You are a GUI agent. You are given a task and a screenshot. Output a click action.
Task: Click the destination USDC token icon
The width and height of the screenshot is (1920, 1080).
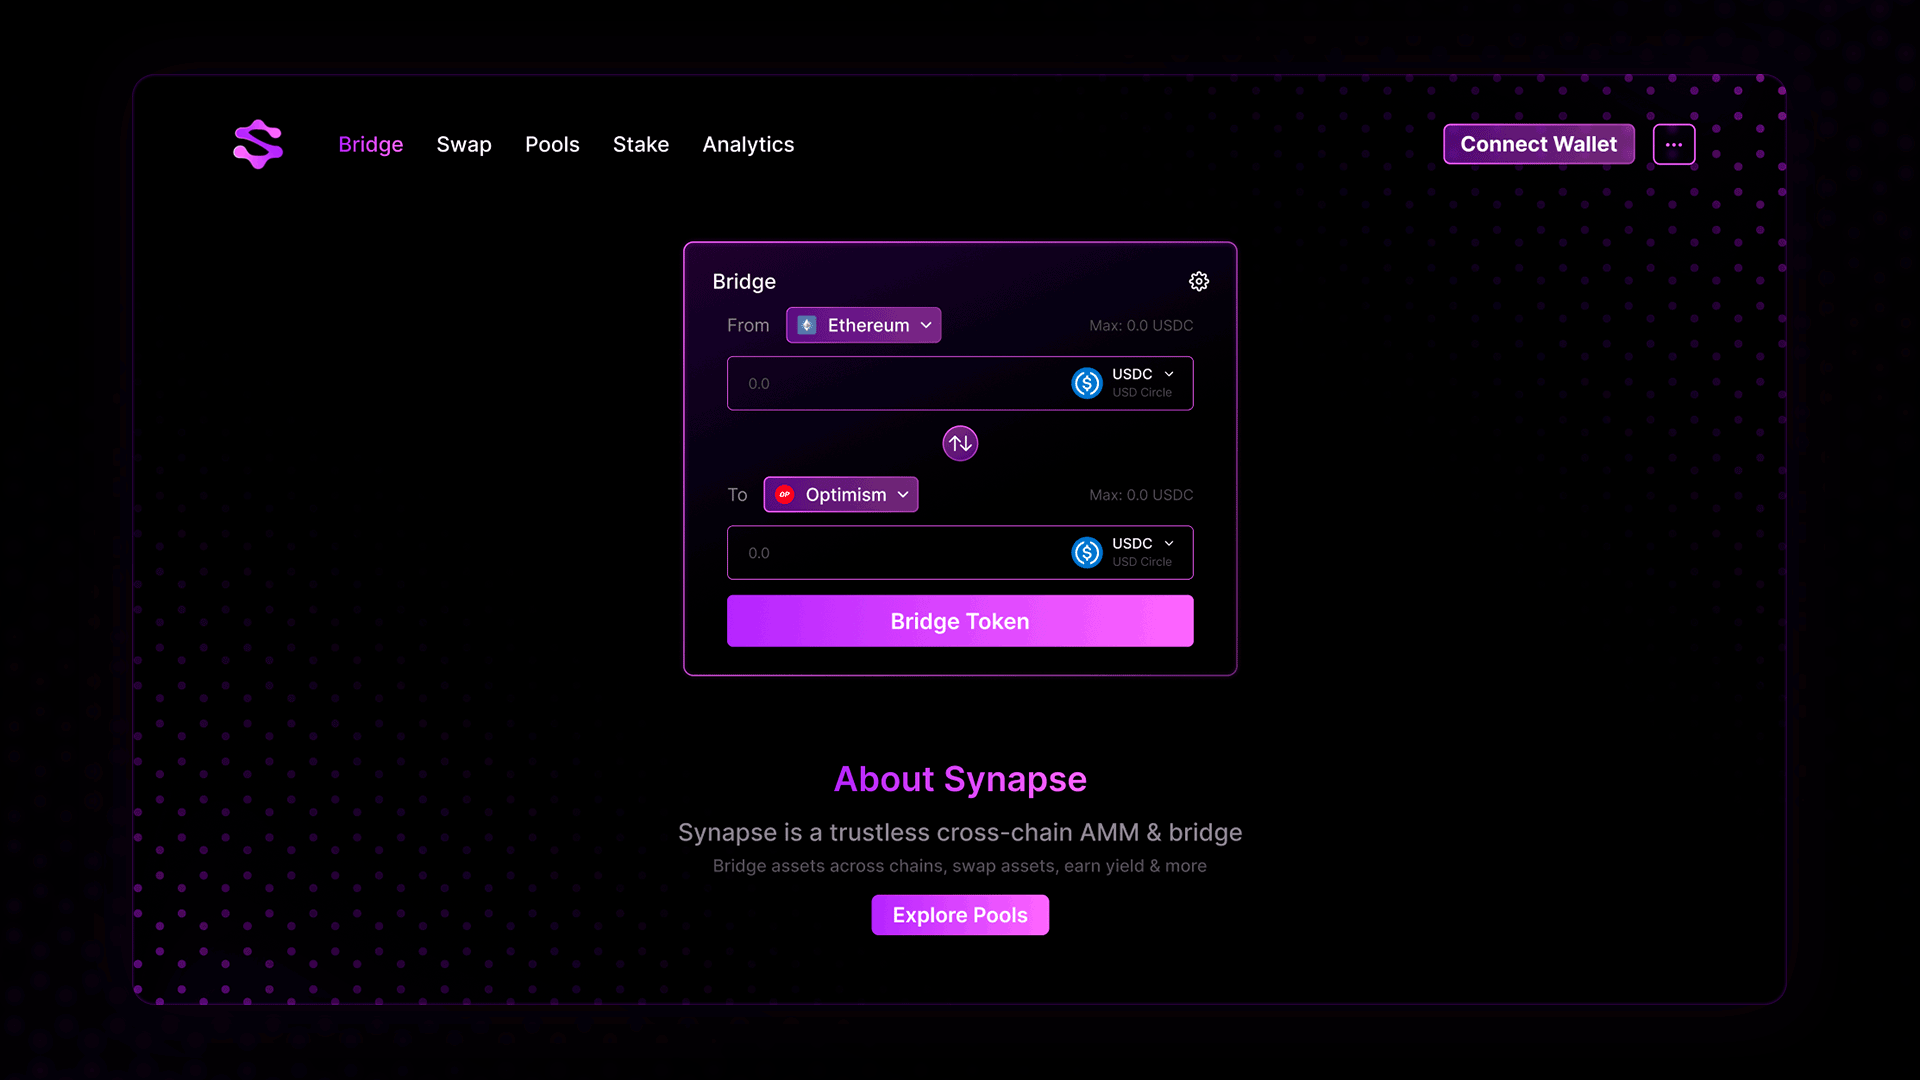pos(1086,552)
